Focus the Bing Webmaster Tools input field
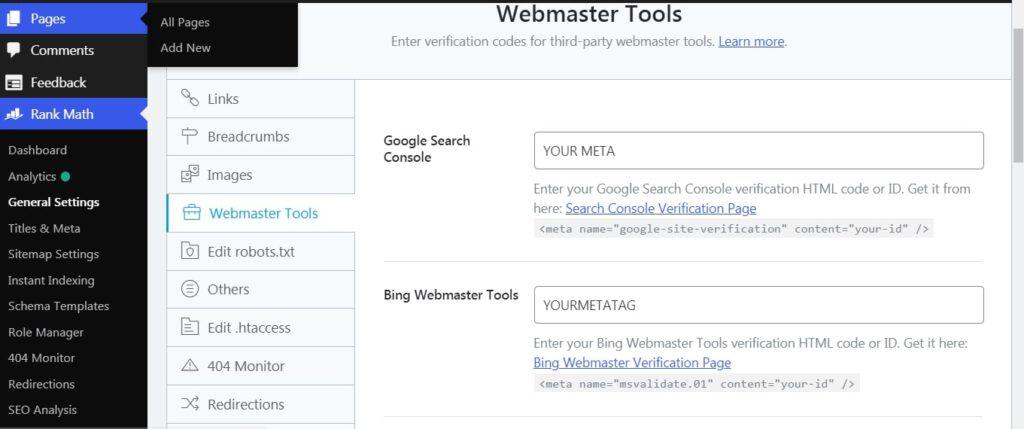Viewport: 1024px width, 429px height. [x=759, y=305]
